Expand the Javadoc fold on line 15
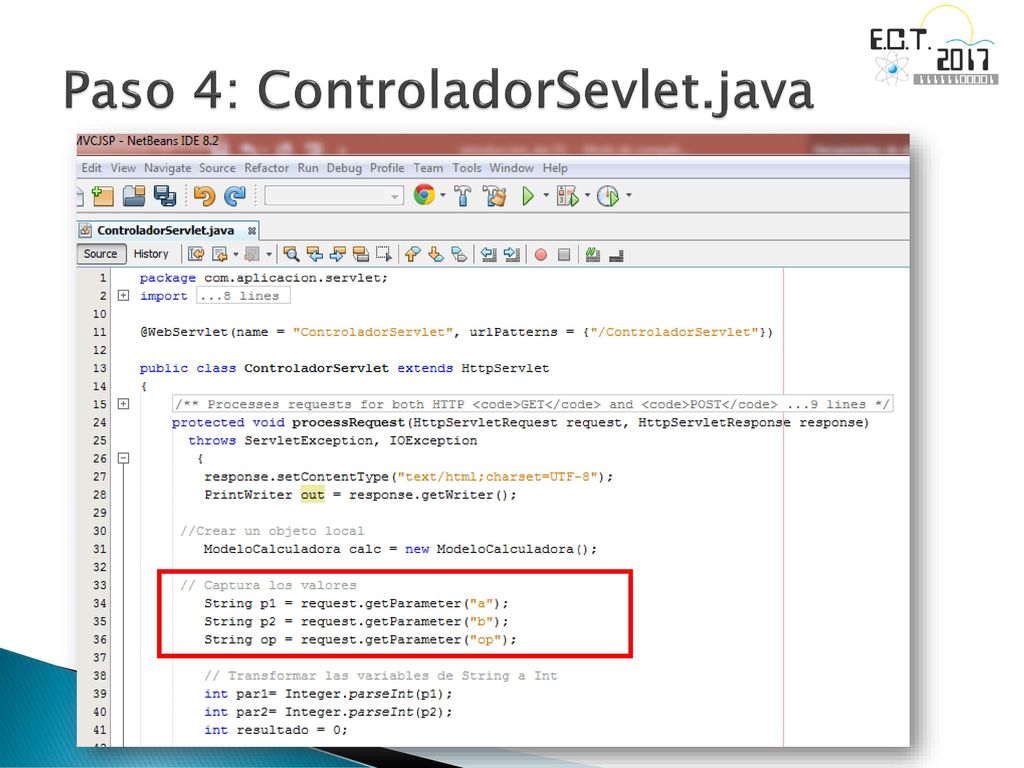Image resolution: width=1024 pixels, height=768 pixels. (123, 404)
